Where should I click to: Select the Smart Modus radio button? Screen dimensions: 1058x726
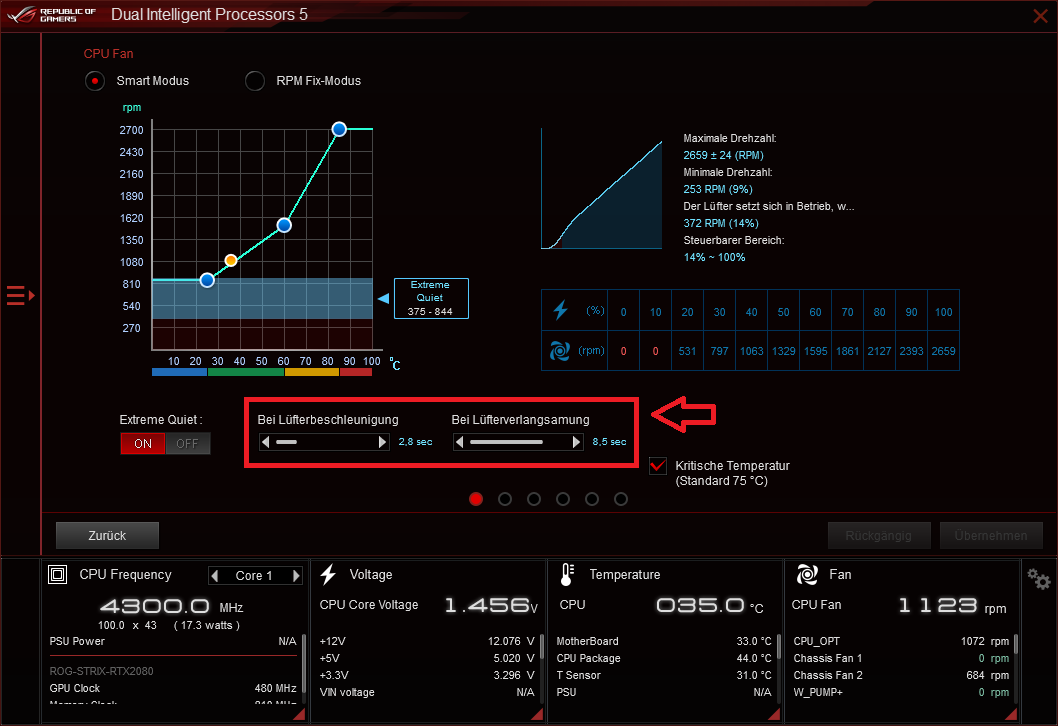click(x=95, y=81)
